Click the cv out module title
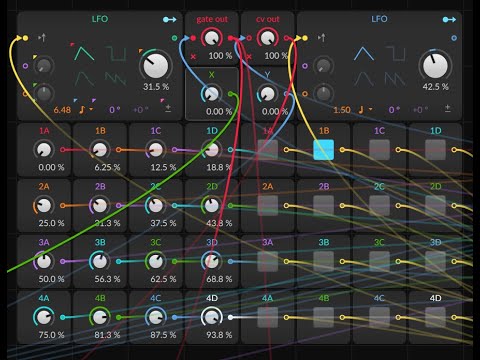This screenshot has height=360, width=480. [x=268, y=19]
